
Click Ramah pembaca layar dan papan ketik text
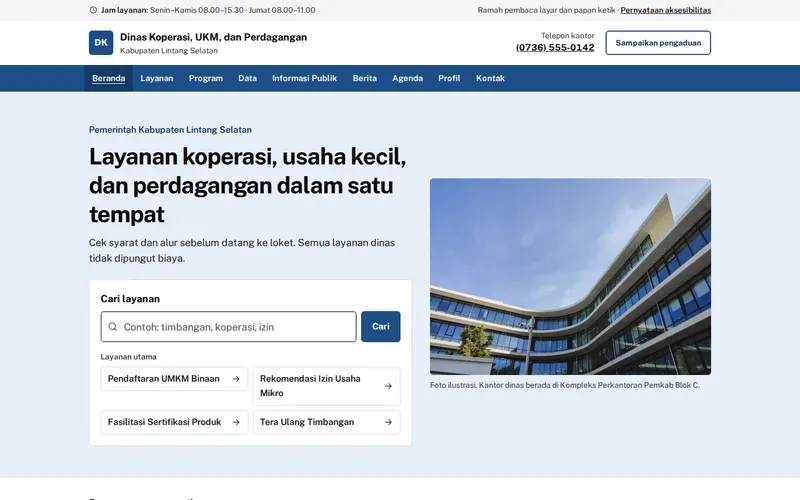pyautogui.click(x=546, y=10)
